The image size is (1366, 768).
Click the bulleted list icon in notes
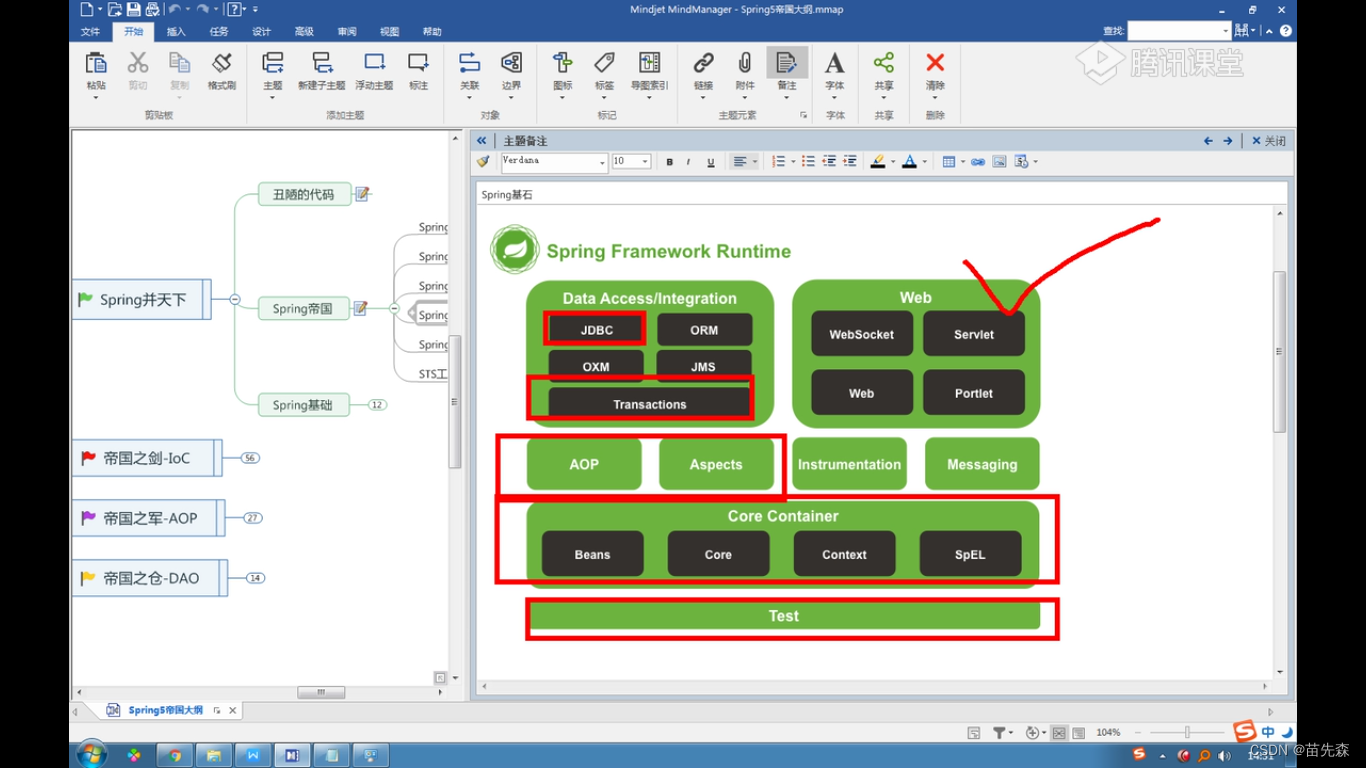point(808,162)
